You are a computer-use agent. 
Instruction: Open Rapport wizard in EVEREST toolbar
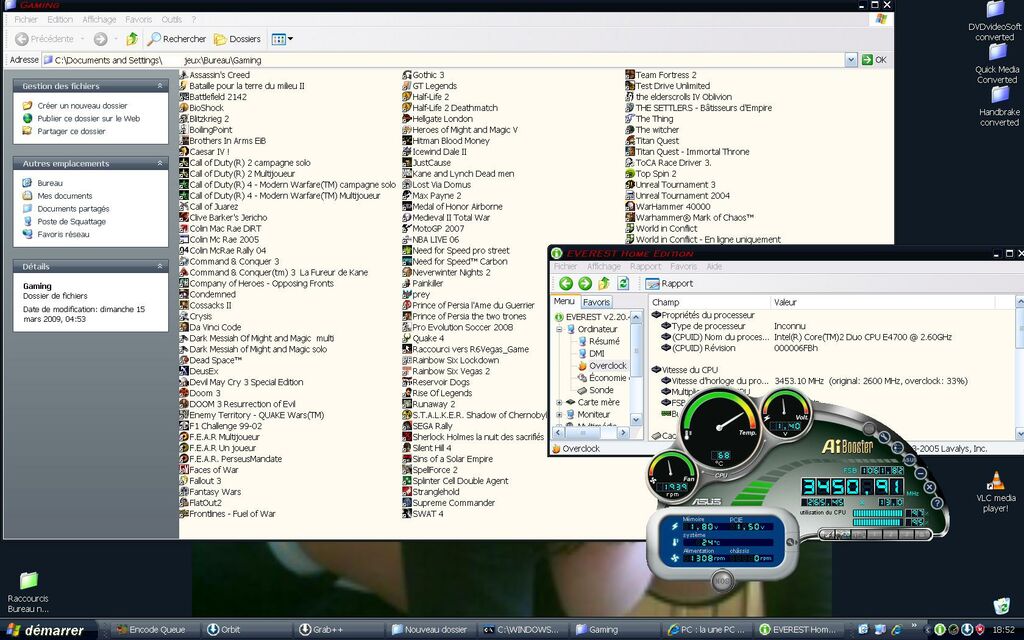[669, 283]
